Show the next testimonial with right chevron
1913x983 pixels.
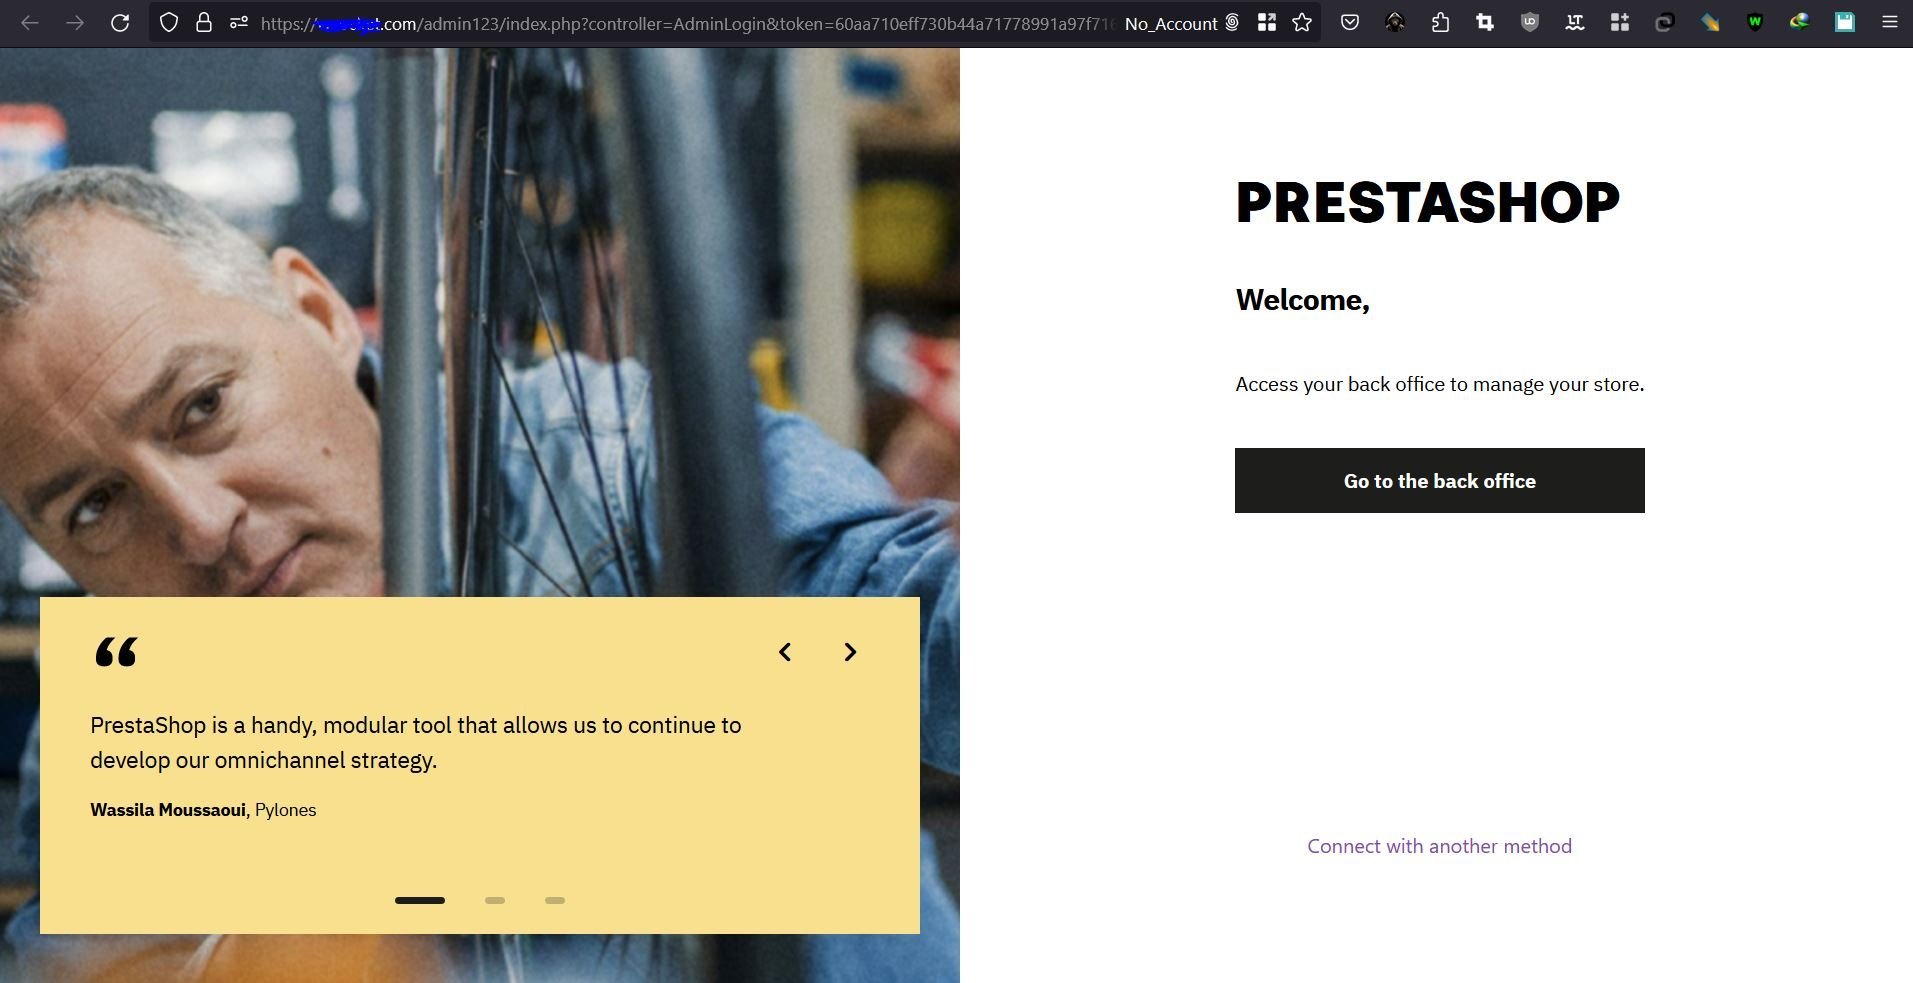tap(850, 652)
